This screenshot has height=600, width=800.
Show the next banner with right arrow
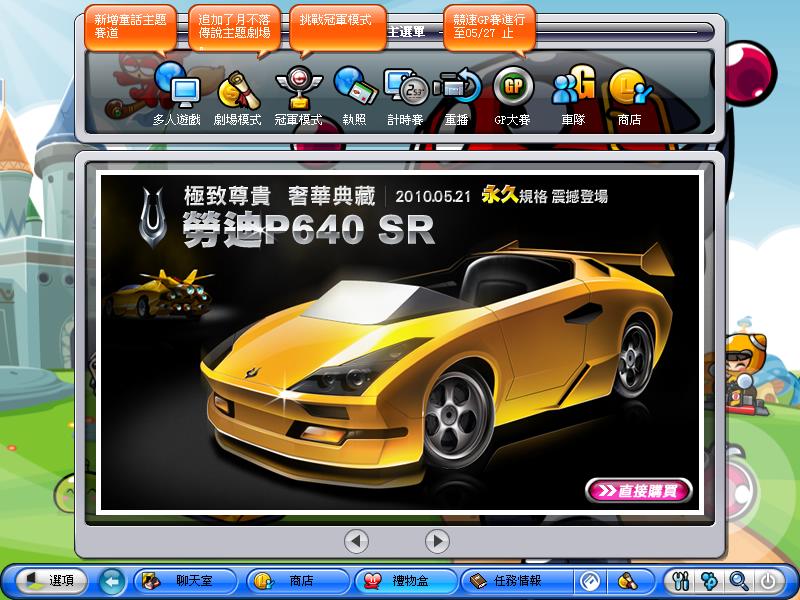tap(437, 541)
